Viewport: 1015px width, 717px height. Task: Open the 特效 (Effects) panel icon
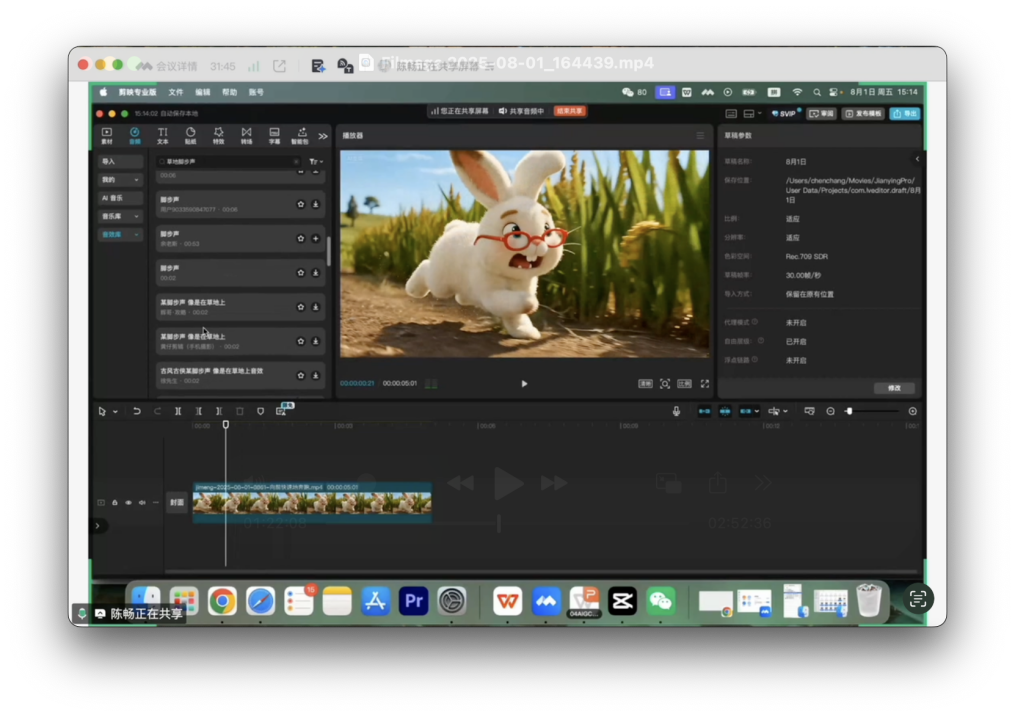coord(218,135)
